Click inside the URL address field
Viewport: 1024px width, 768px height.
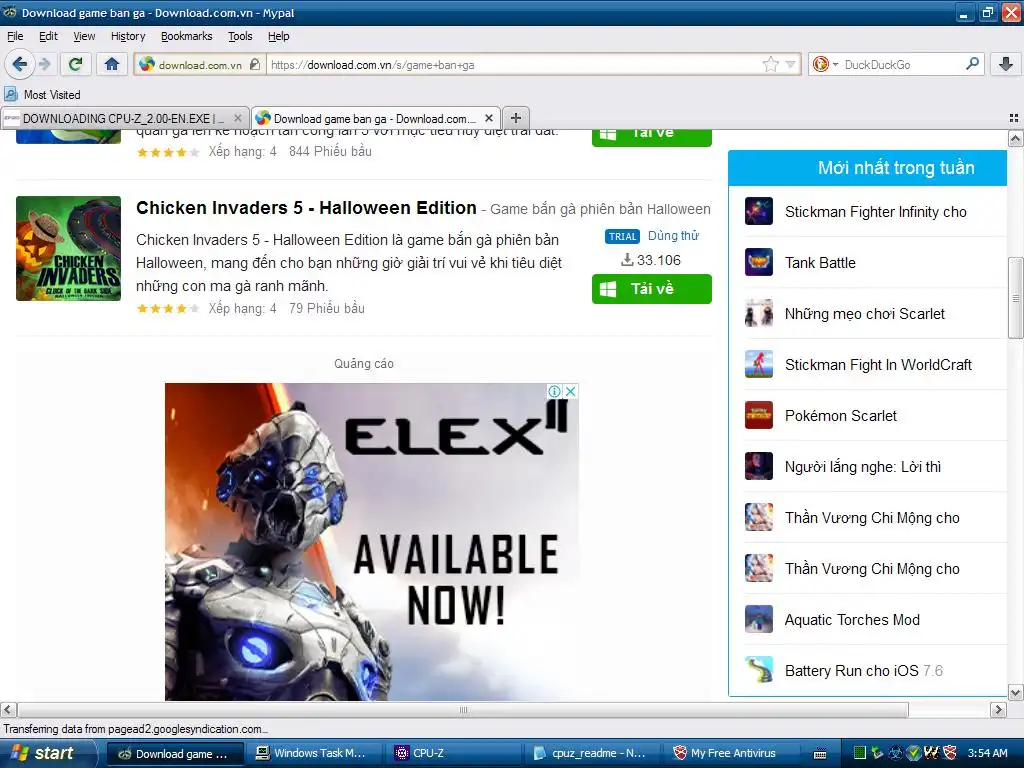point(513,65)
